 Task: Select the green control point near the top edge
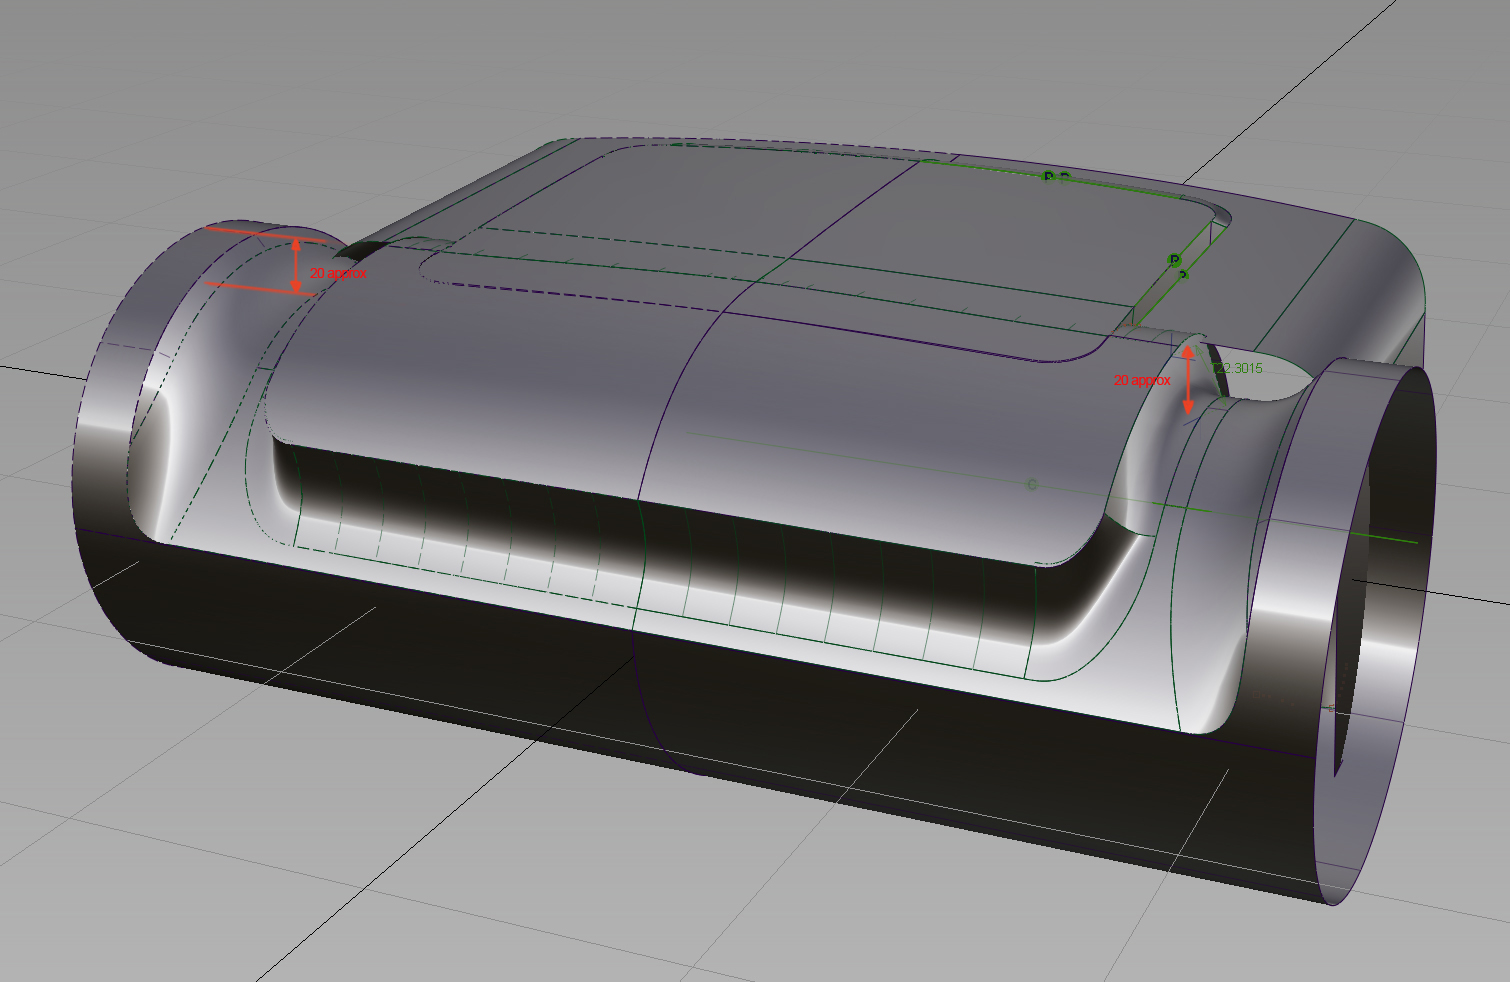click(x=1048, y=175)
